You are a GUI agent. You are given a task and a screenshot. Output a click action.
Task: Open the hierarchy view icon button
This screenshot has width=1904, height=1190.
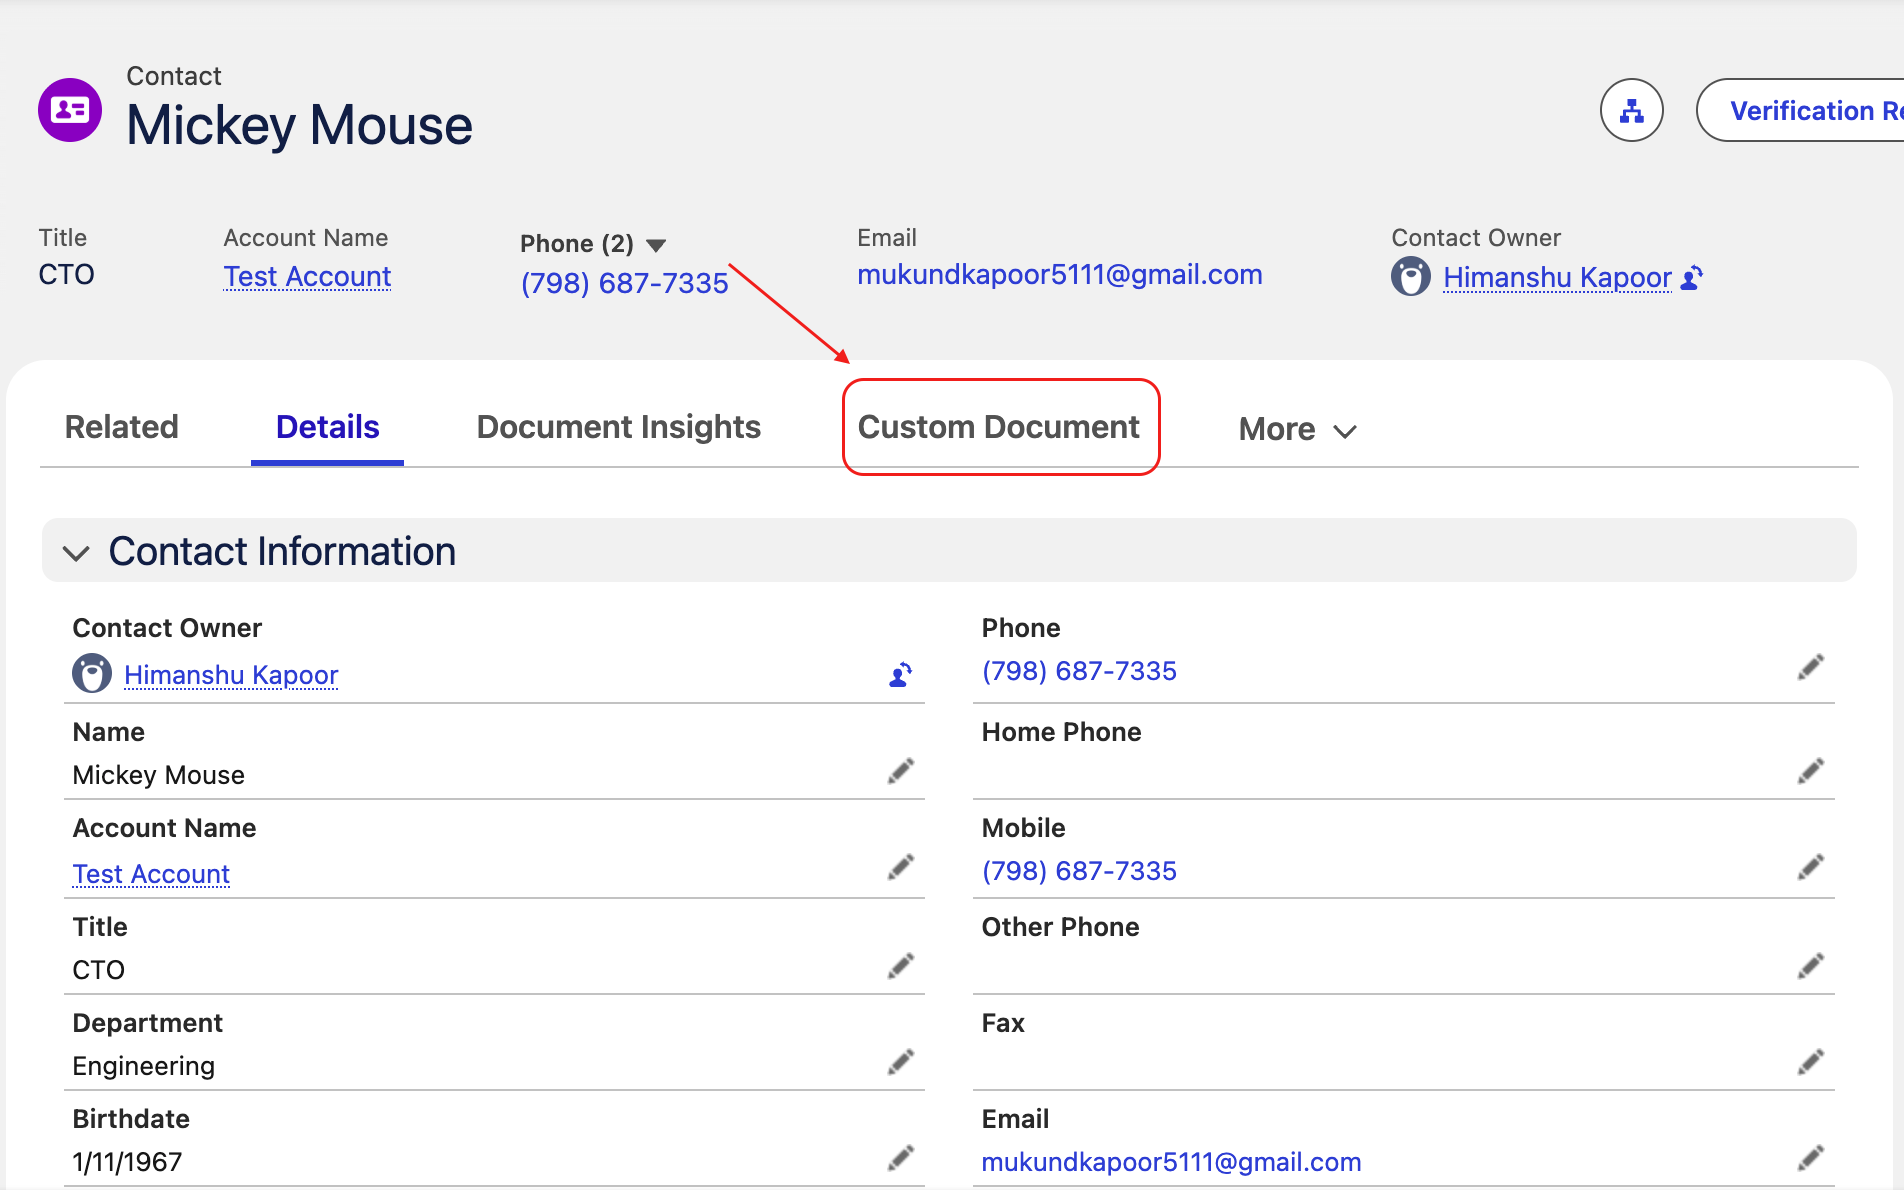tap(1631, 110)
